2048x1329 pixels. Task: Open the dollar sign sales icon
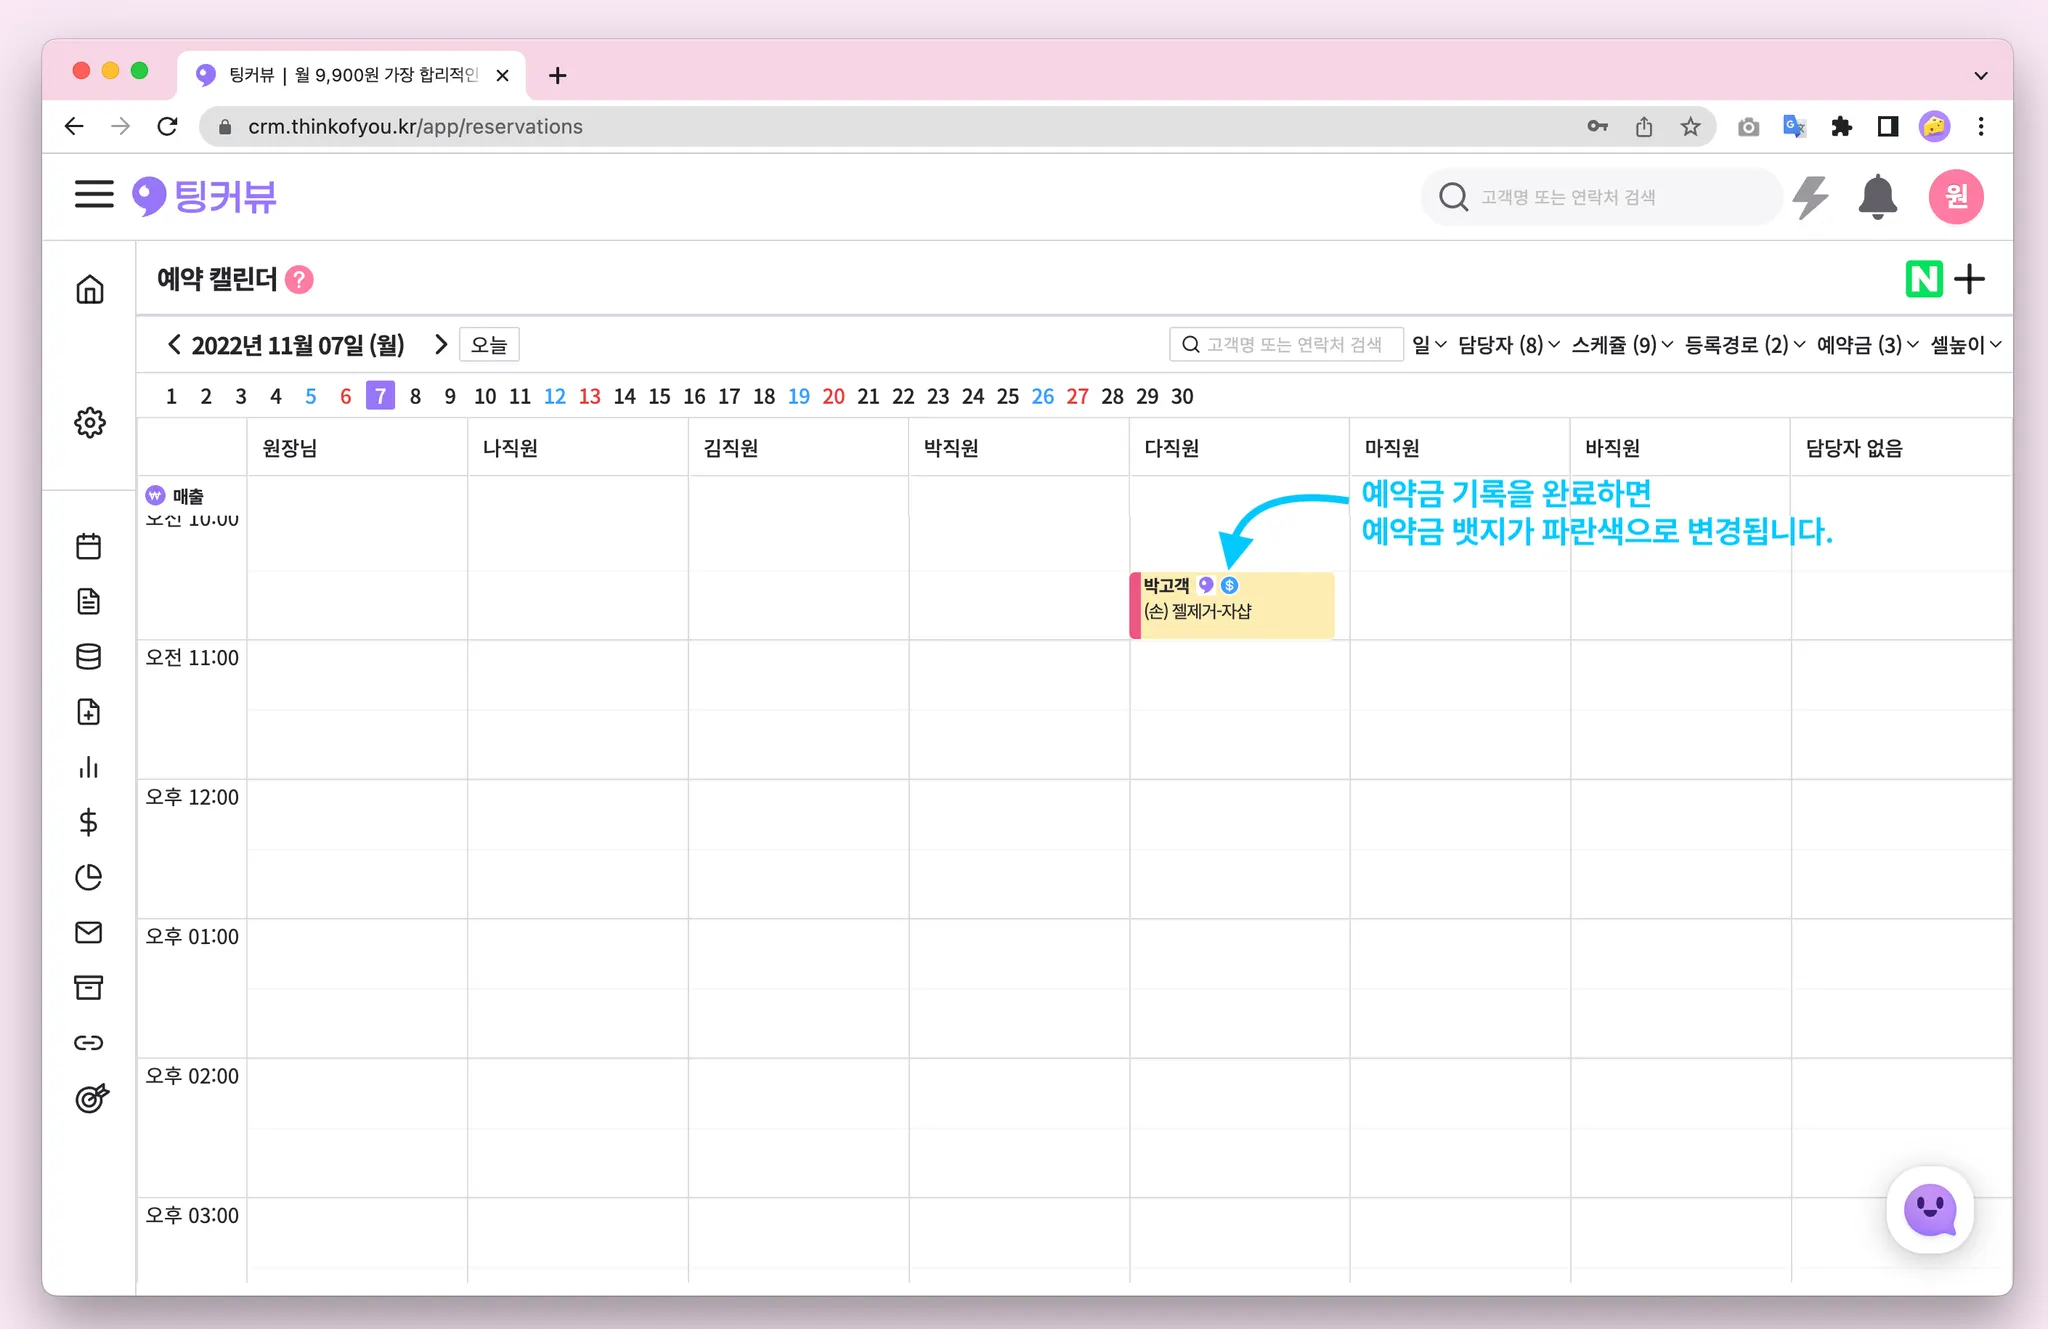coord(89,822)
